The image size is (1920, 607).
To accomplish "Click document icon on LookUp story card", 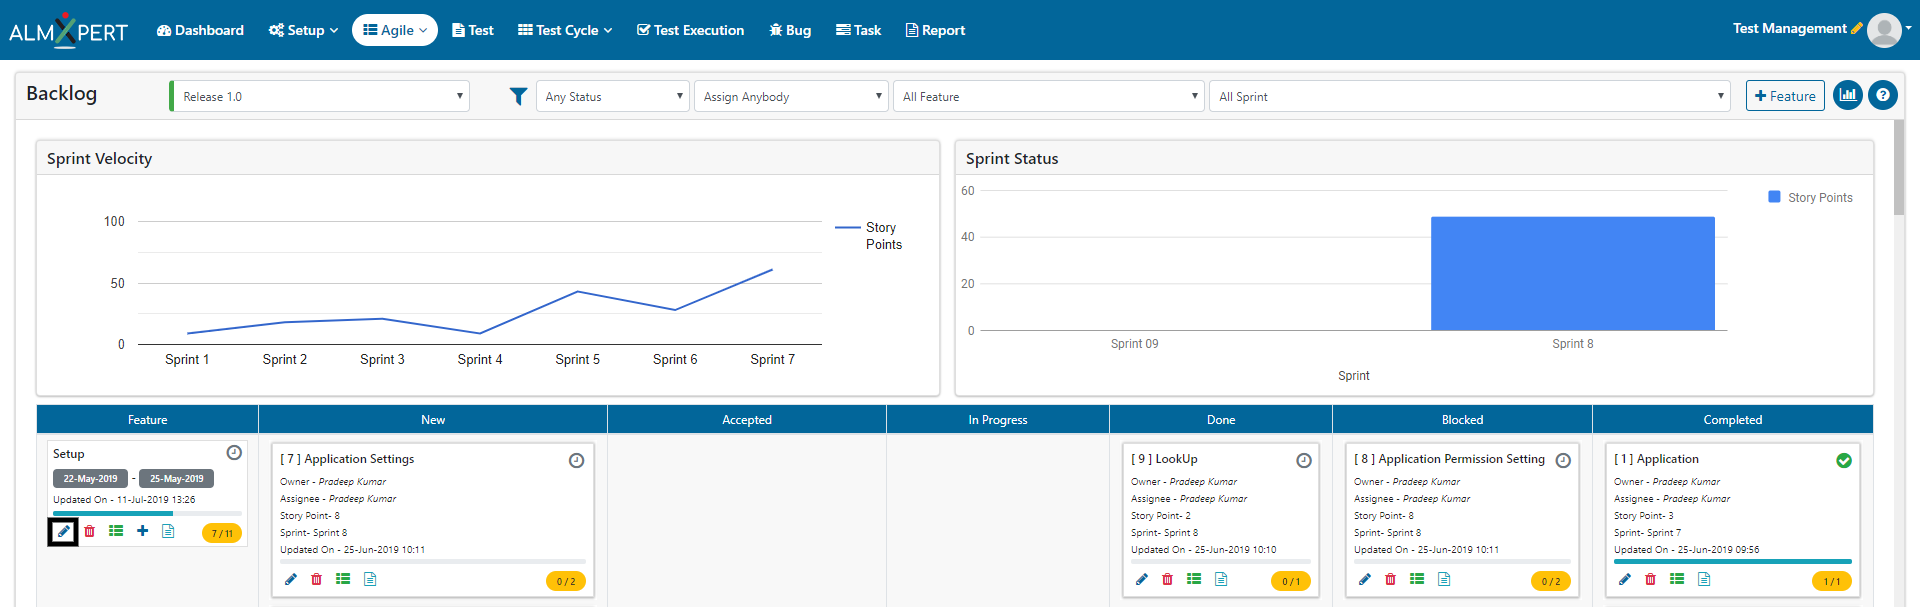I will click(1221, 579).
